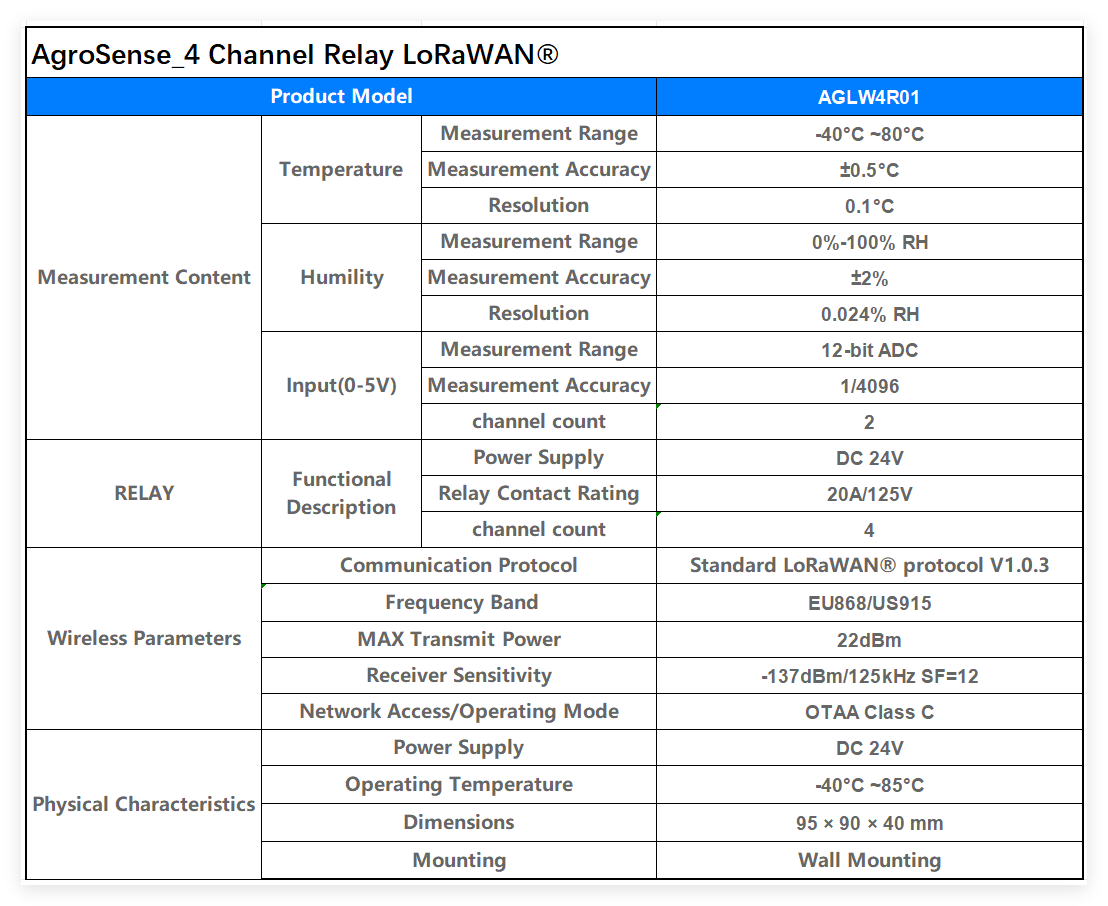Click "Power Supply" under Physical Characteristics
Viewport: 1108px width, 906px height.
[459, 748]
